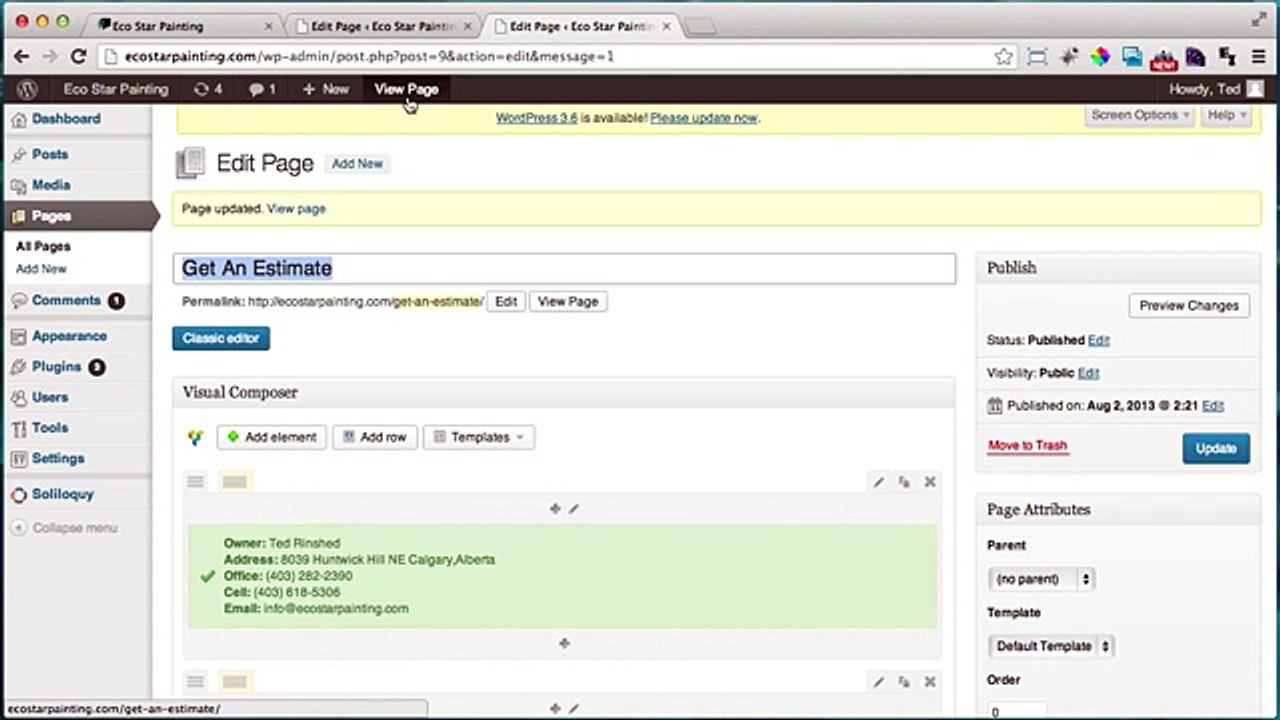The width and height of the screenshot is (1280, 720).
Task: Edit the first row with its pencil icon
Action: pyautogui.click(x=878, y=482)
